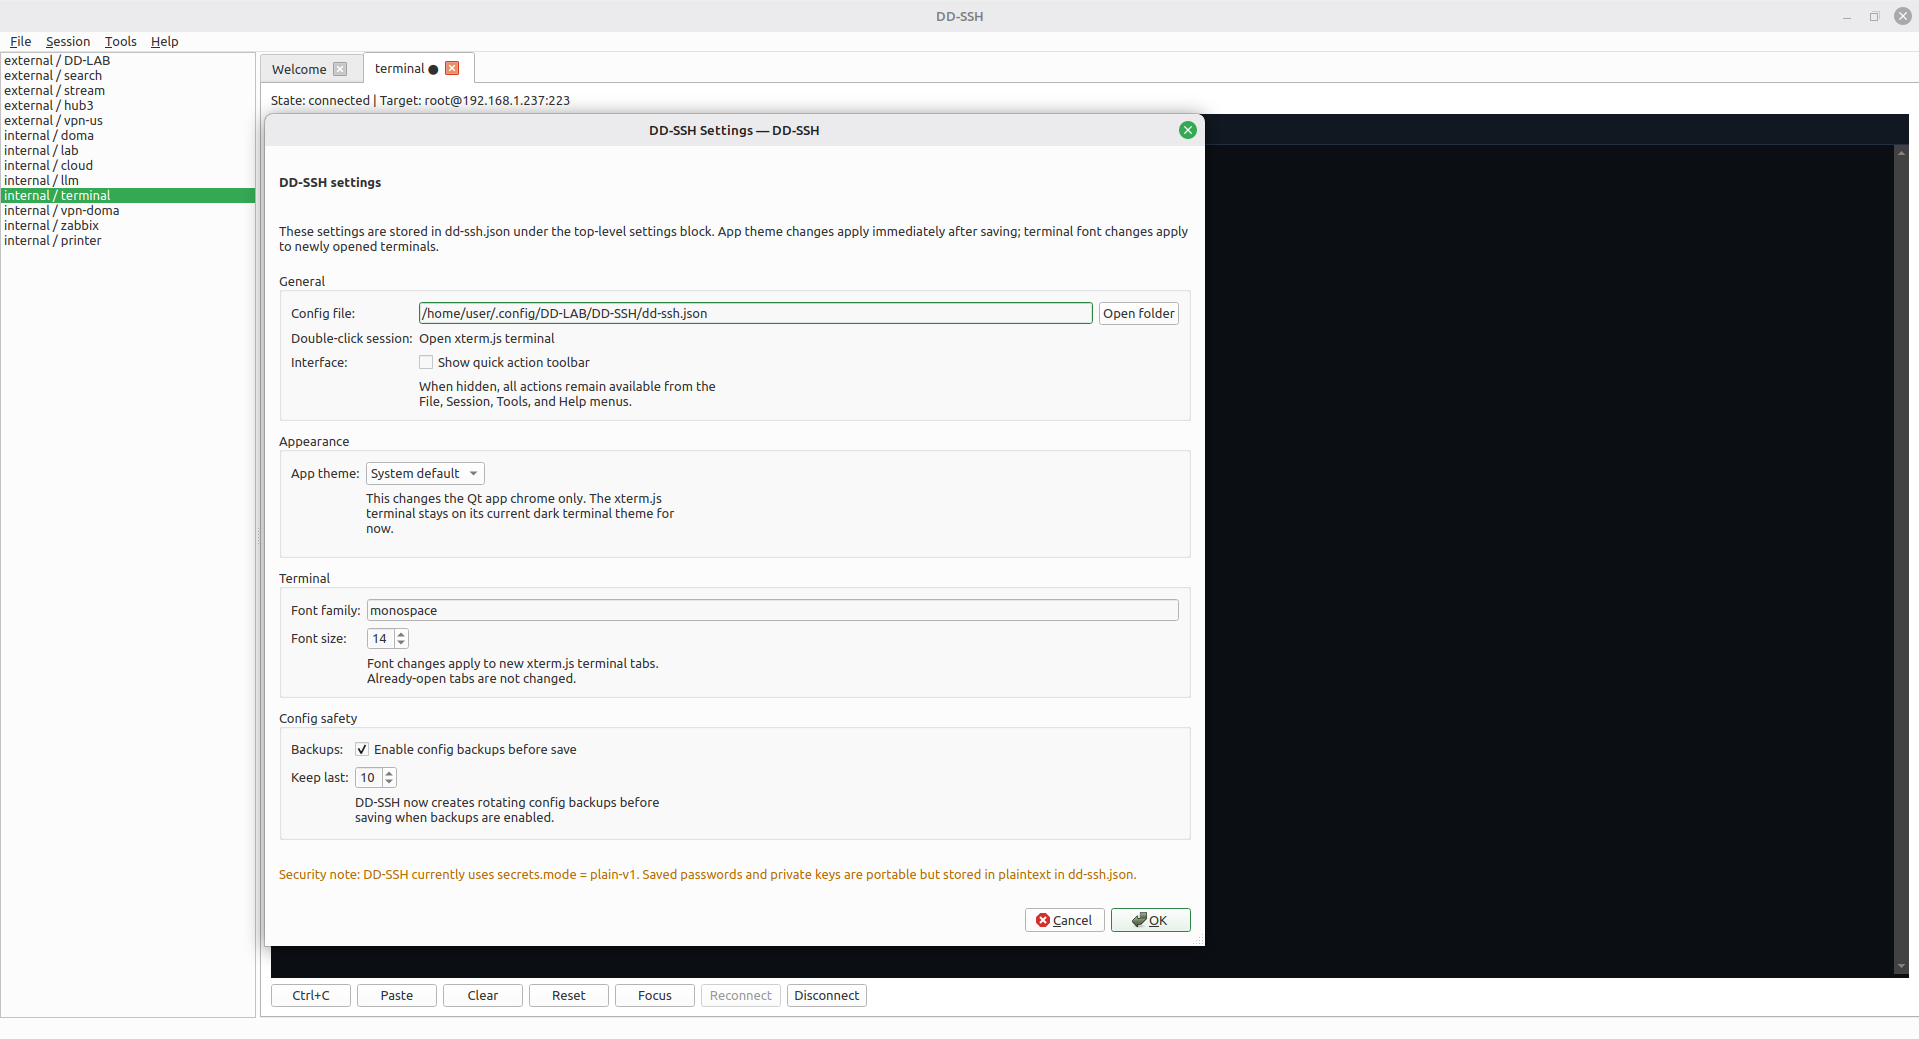Click the terminal scrollbar up arrow

(x=1901, y=153)
